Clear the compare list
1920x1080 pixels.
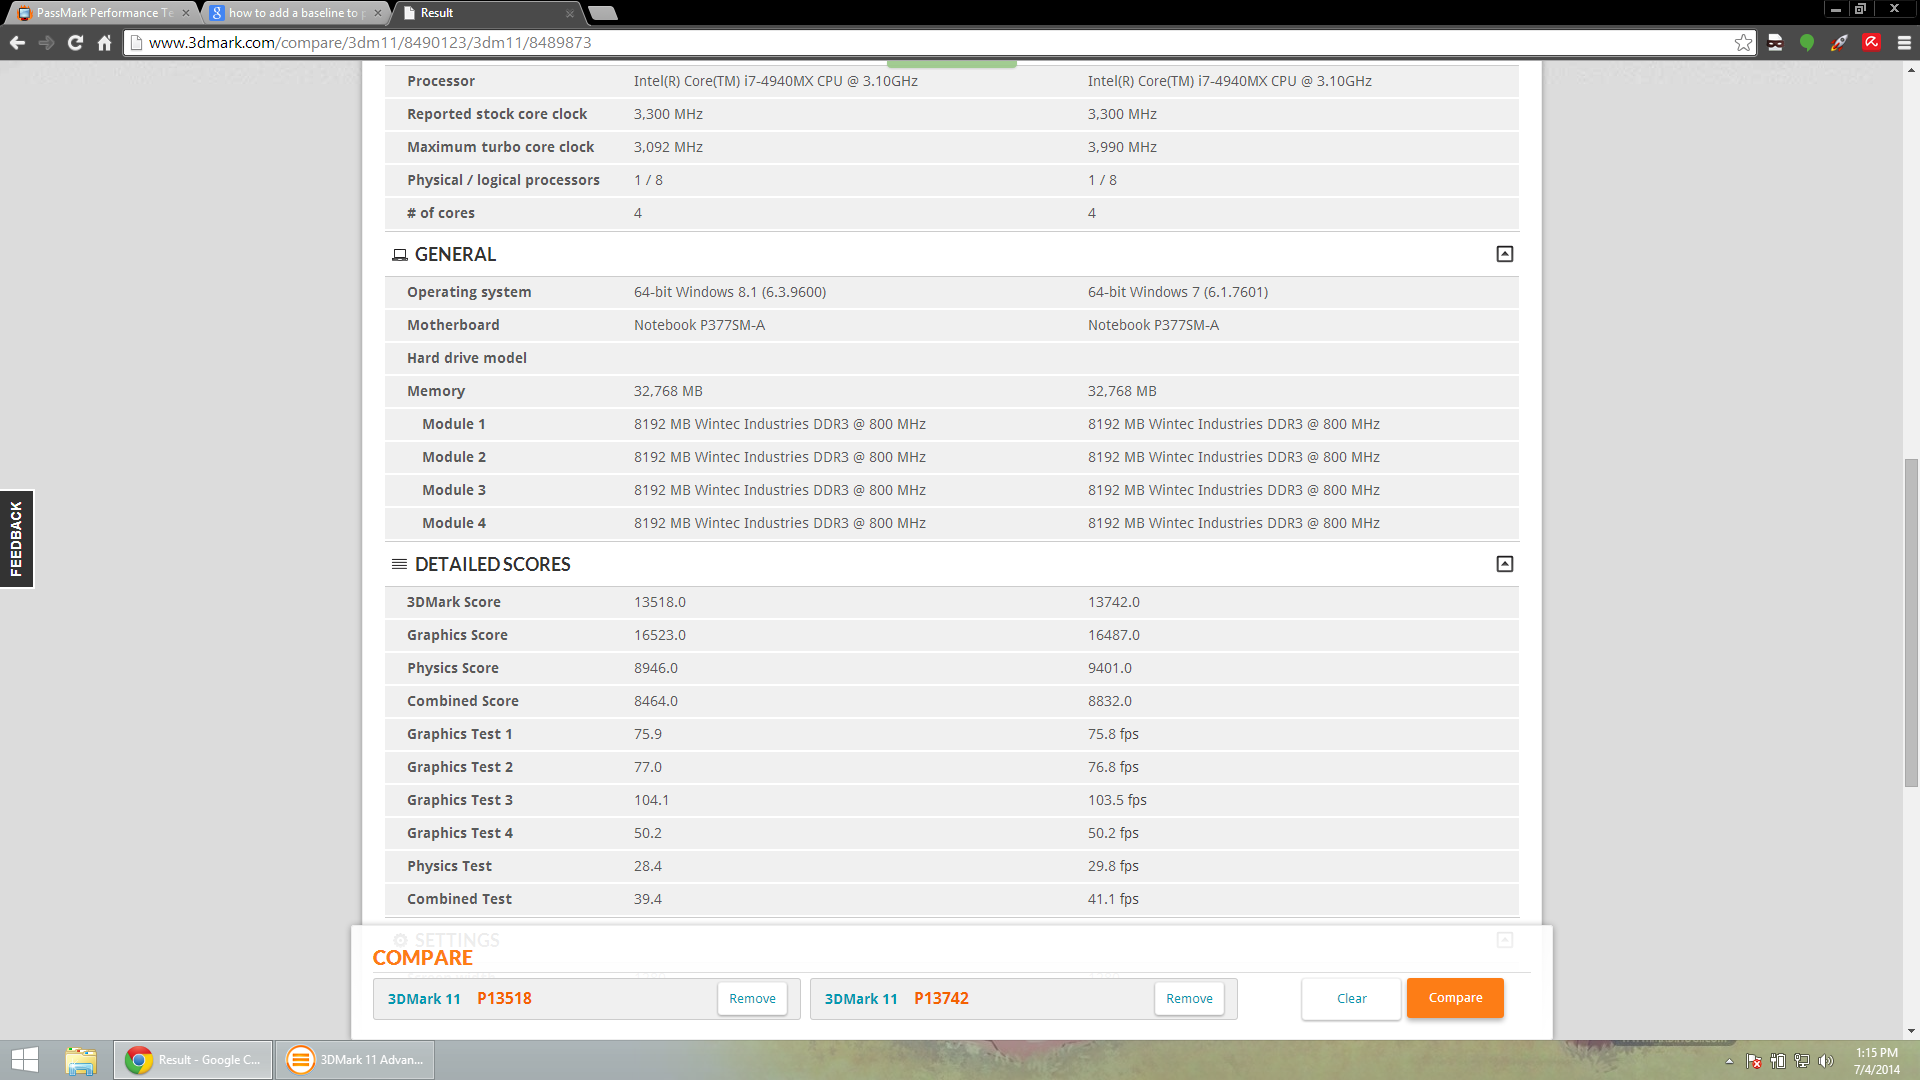click(1351, 998)
